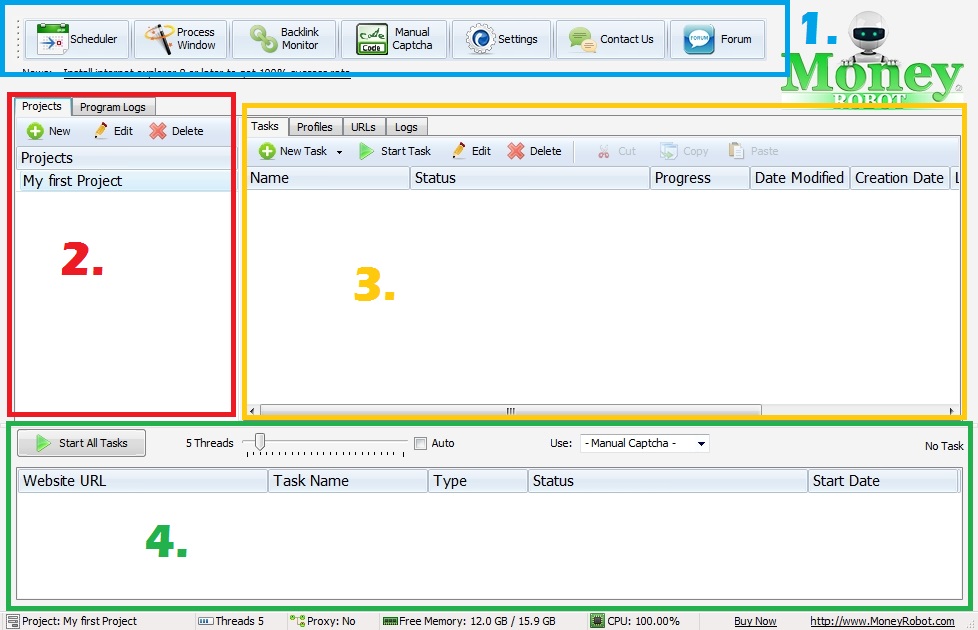Image resolution: width=978 pixels, height=630 pixels.
Task: Switch to the Program Logs tab
Action: coord(113,107)
